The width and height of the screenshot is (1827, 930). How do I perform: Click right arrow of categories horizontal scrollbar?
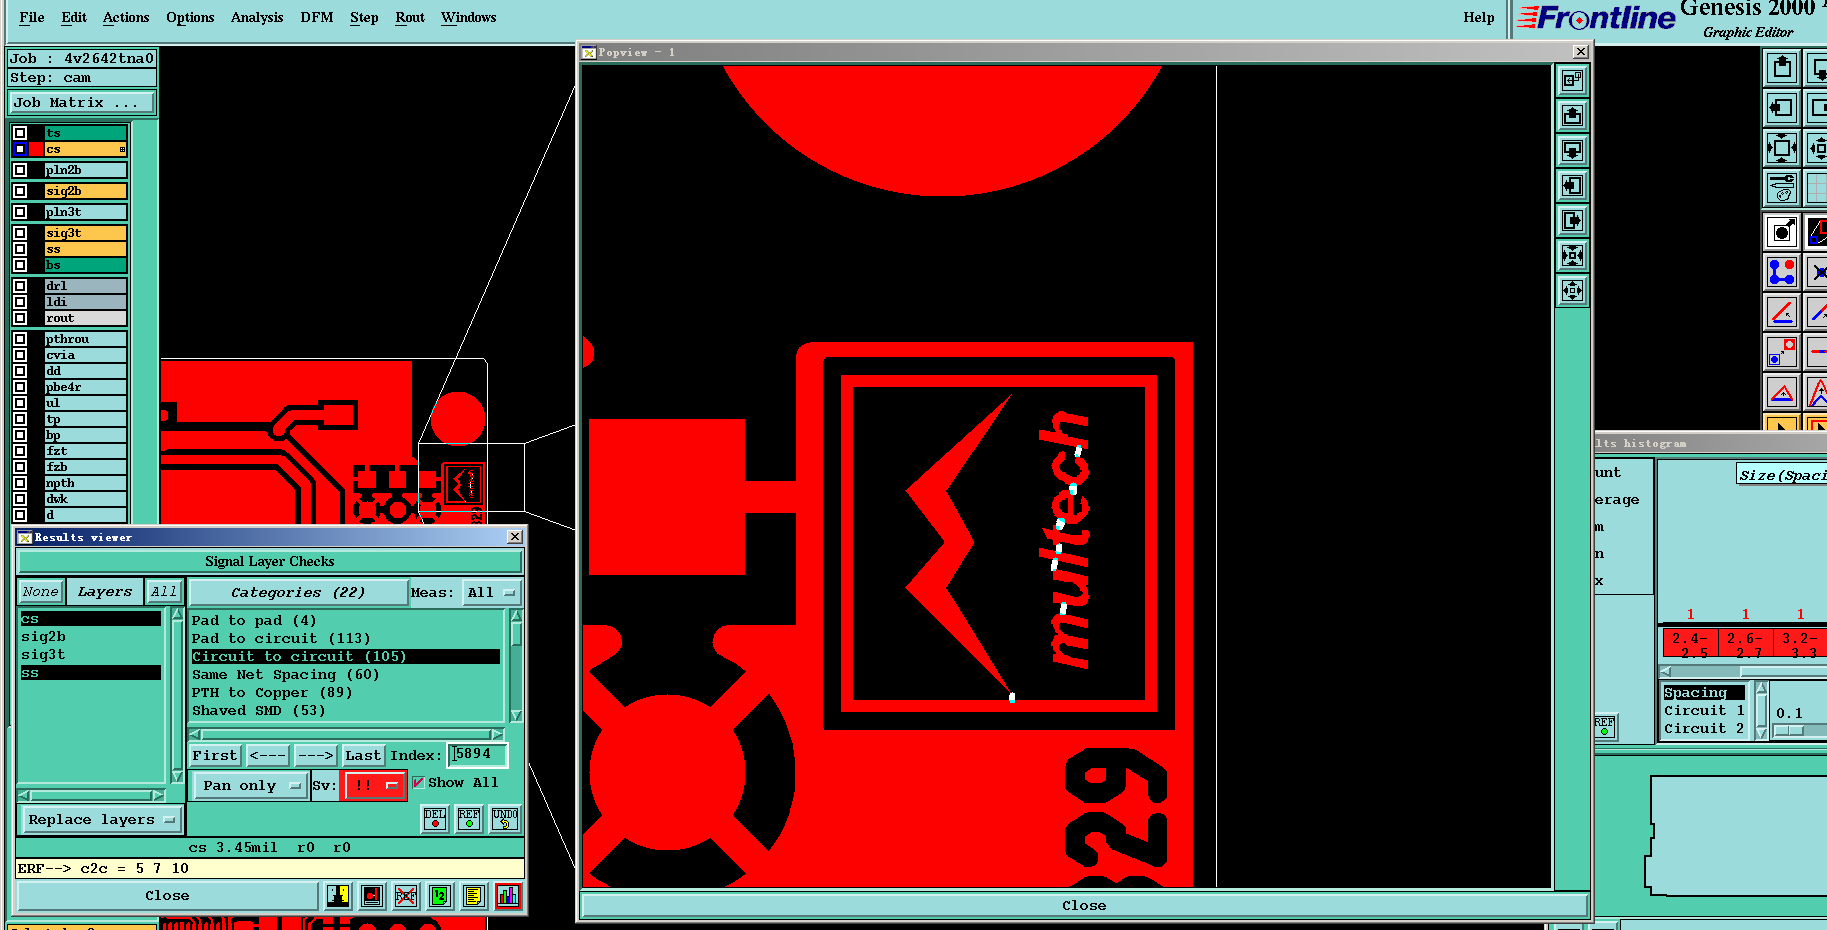497,734
